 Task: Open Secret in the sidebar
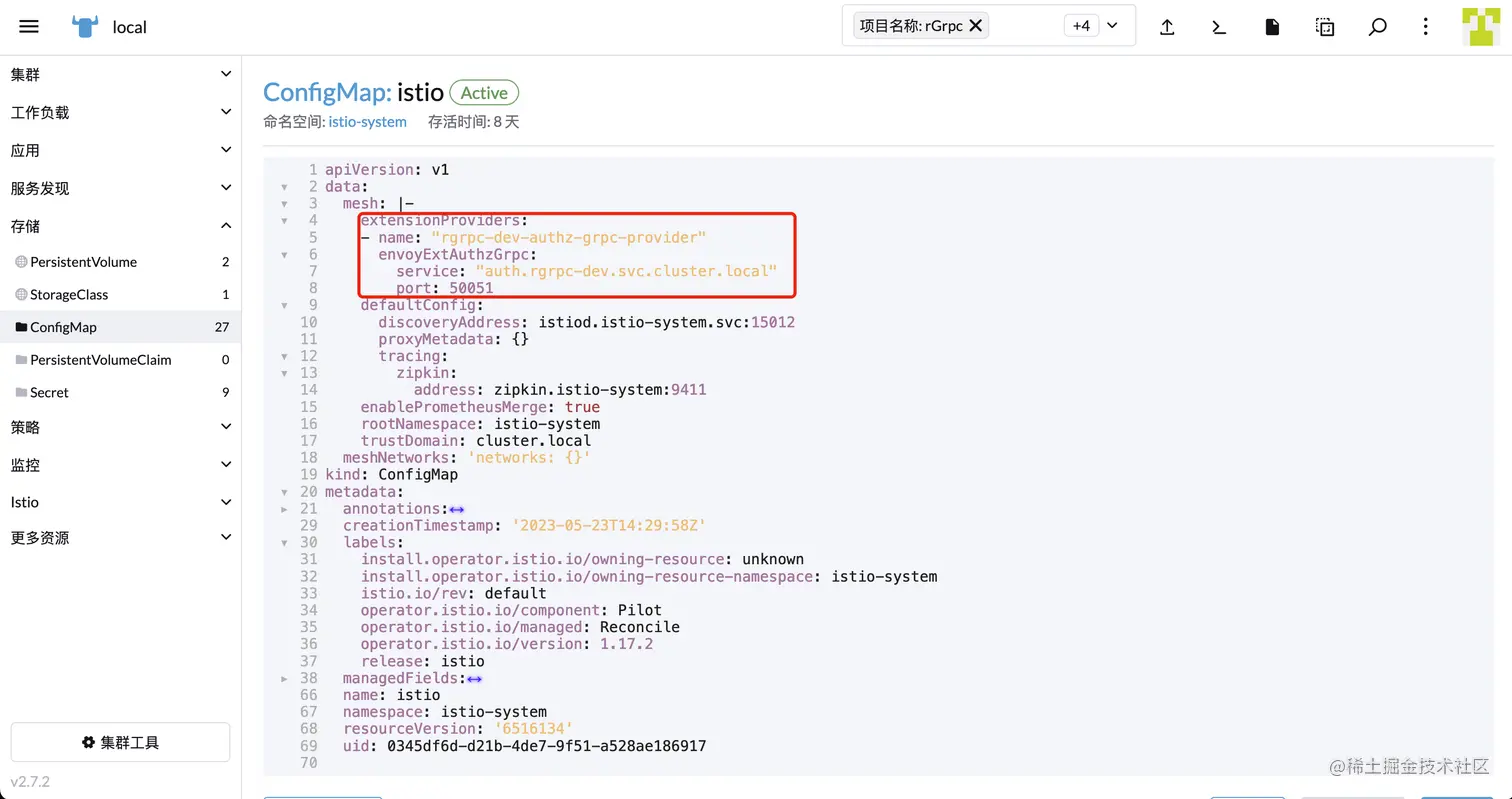(120, 393)
